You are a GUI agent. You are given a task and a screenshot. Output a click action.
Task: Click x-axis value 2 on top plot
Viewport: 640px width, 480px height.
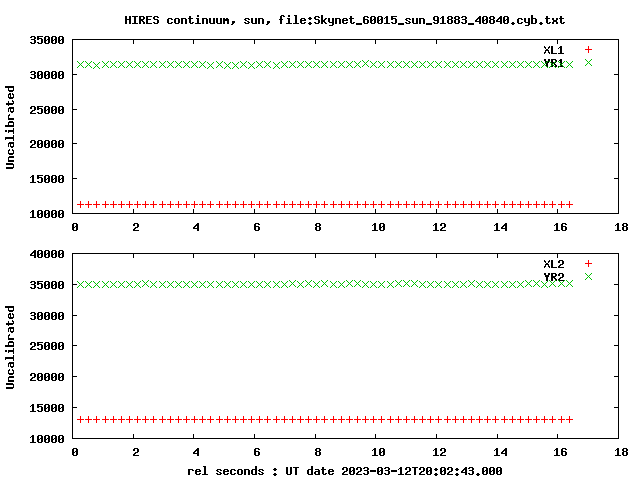click(x=136, y=227)
